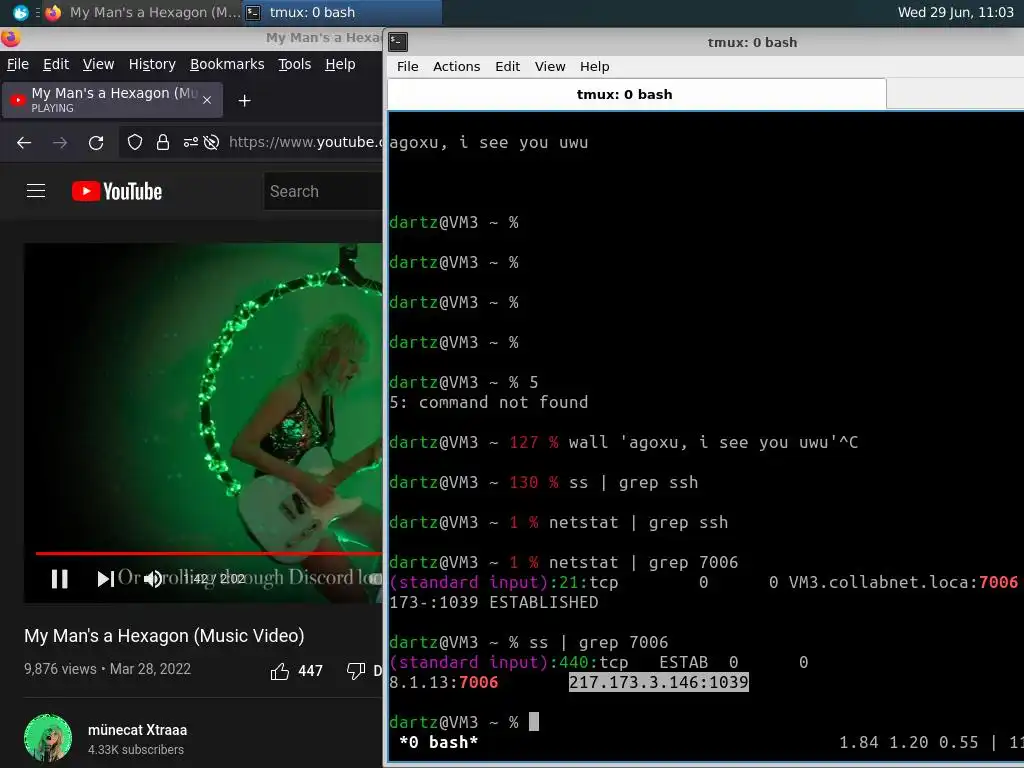Dislike the video with thumbs down

356,671
